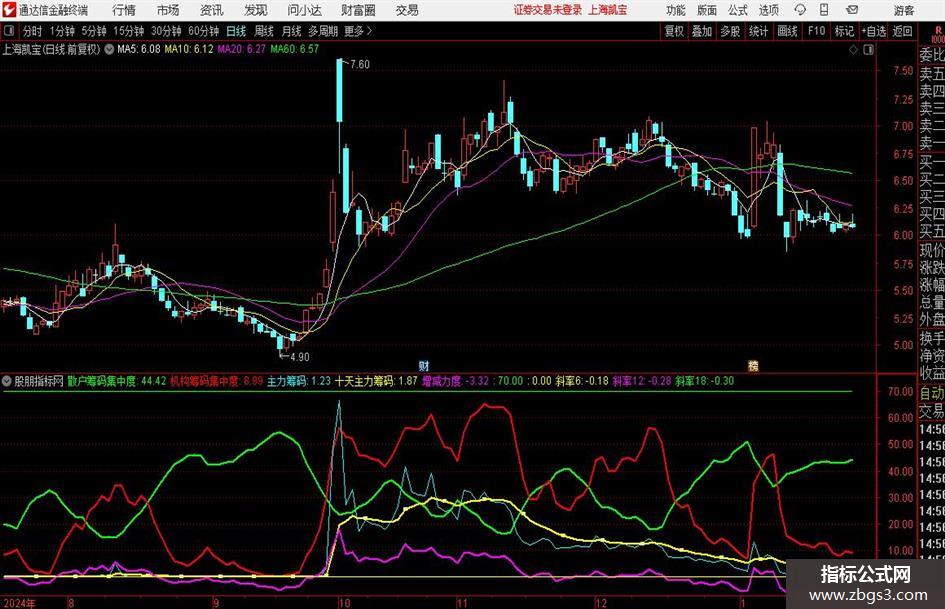Open the 财富圈 menu
The height and width of the screenshot is (609, 945).
358,10
